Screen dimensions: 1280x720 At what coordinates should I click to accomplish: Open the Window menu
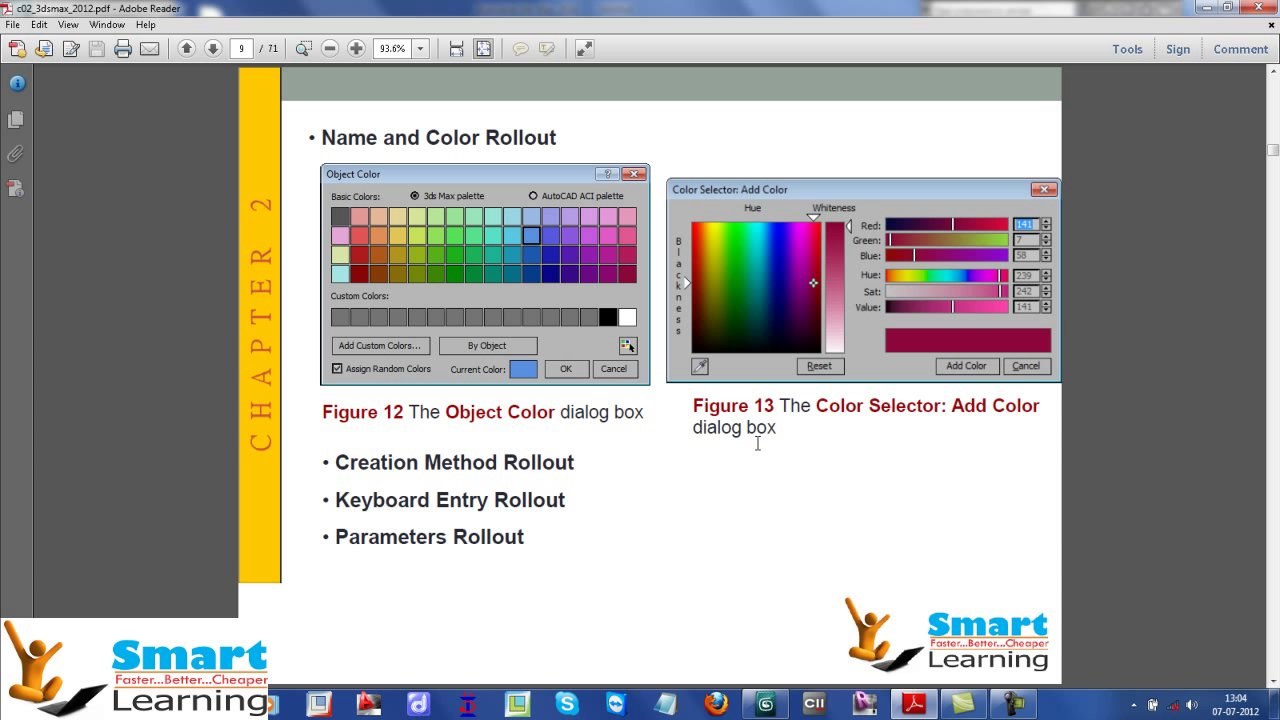click(x=107, y=24)
